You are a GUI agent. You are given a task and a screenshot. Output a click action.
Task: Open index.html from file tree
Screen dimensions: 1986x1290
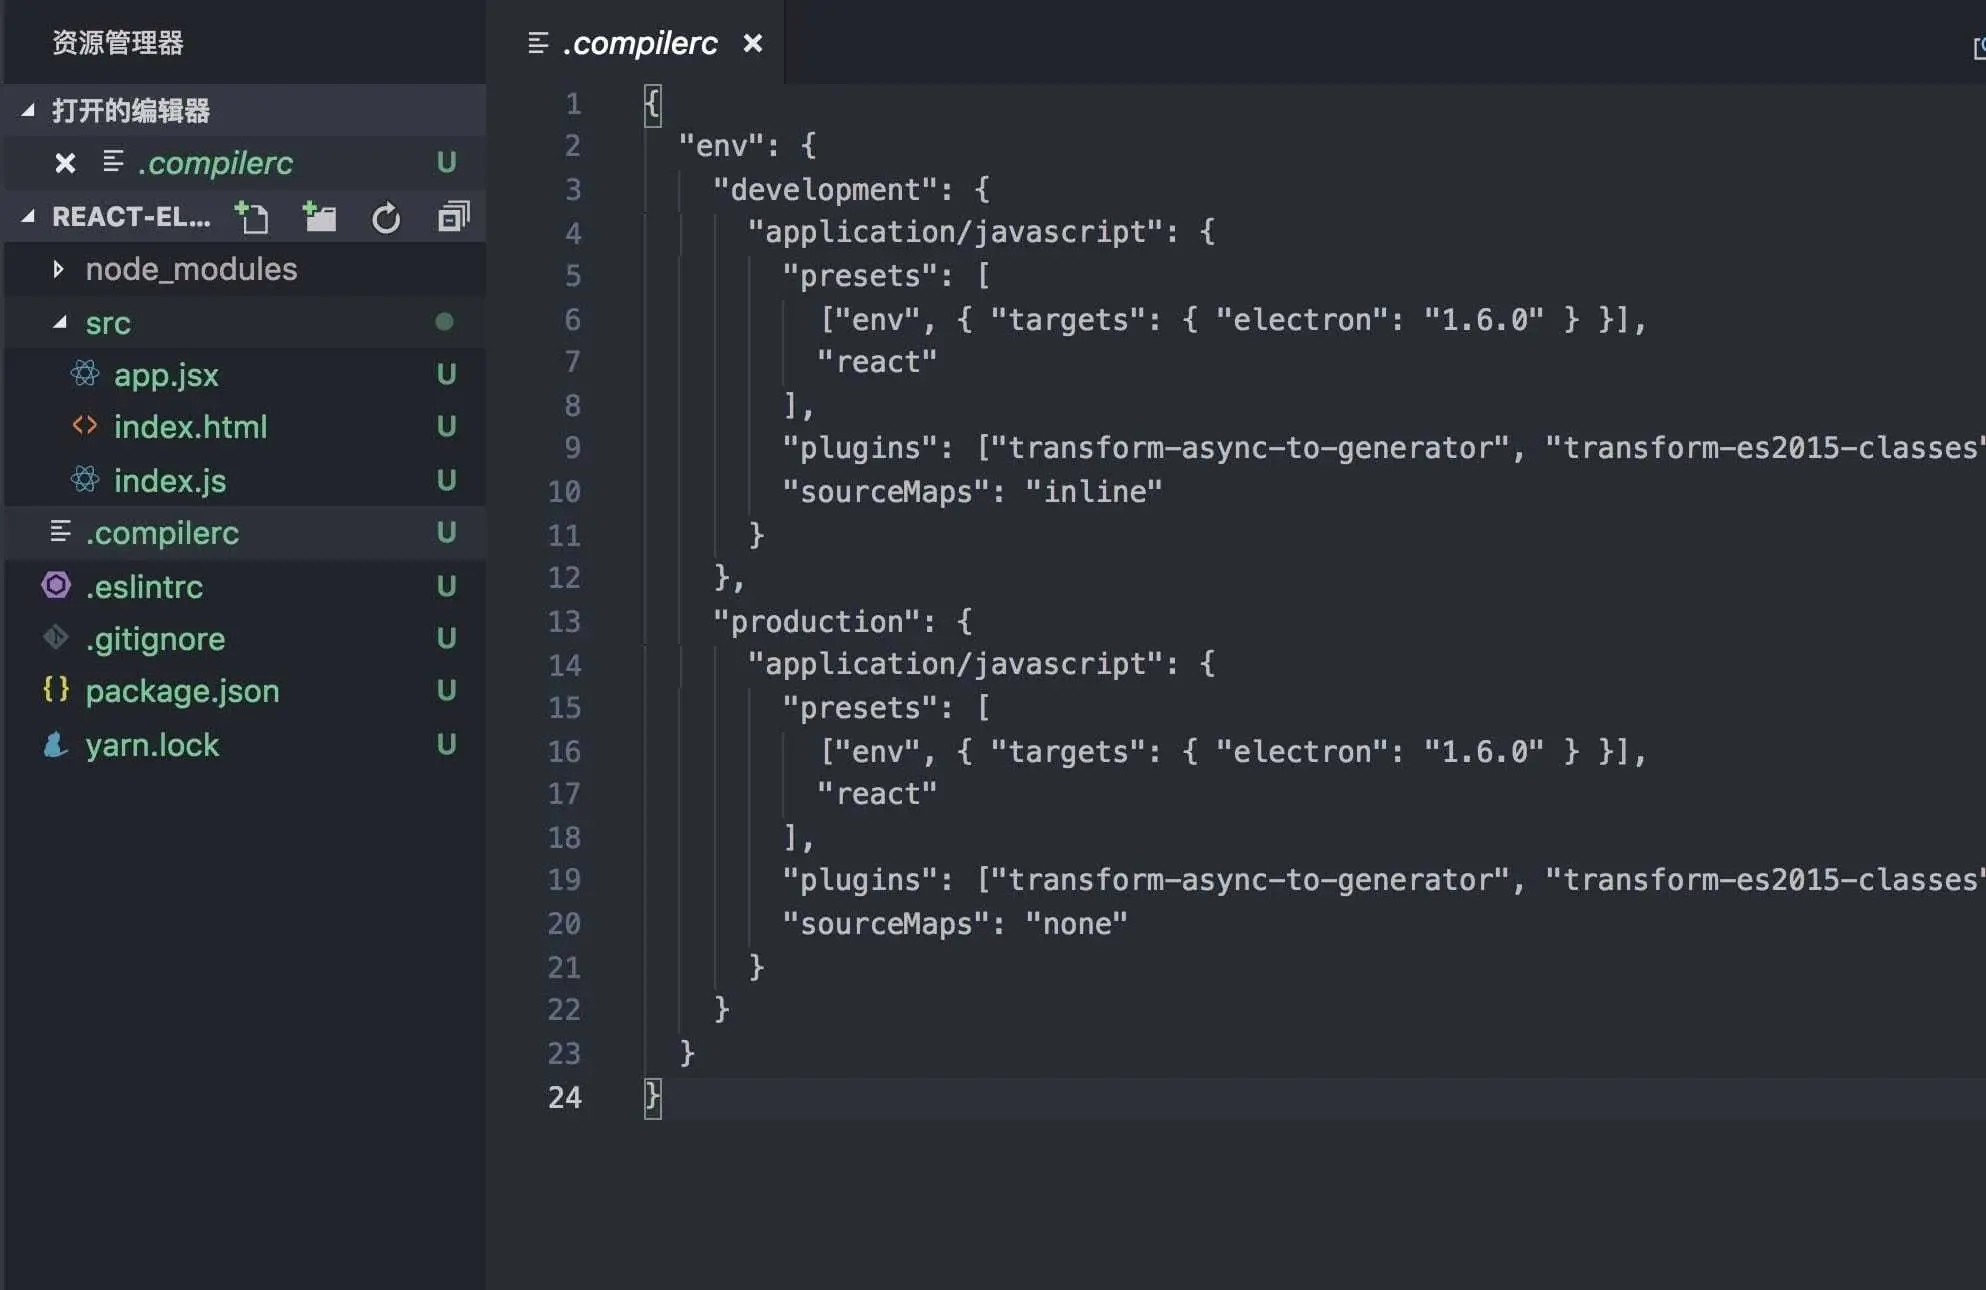(190, 427)
